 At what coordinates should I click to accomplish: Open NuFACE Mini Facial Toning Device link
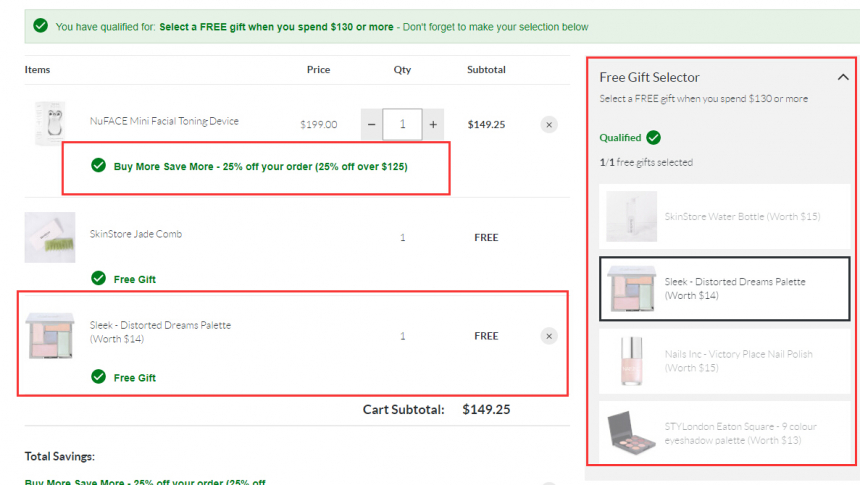164,121
